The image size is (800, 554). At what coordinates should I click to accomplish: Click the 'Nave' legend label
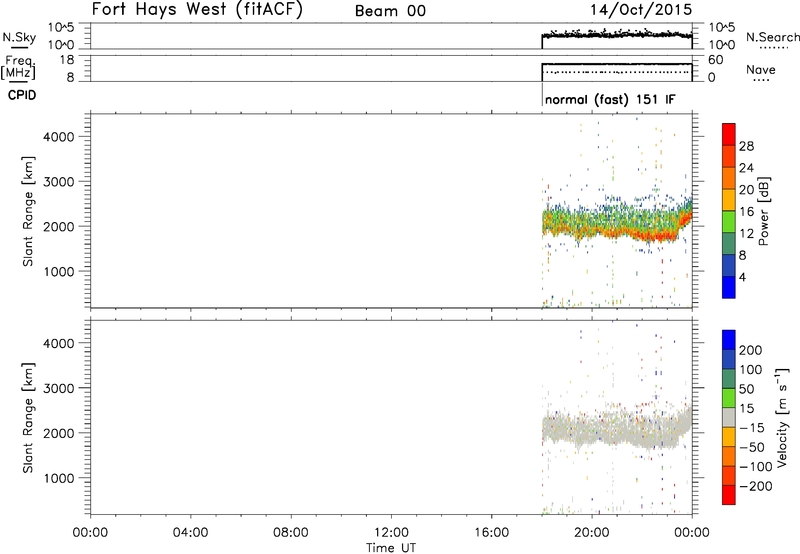(761, 70)
